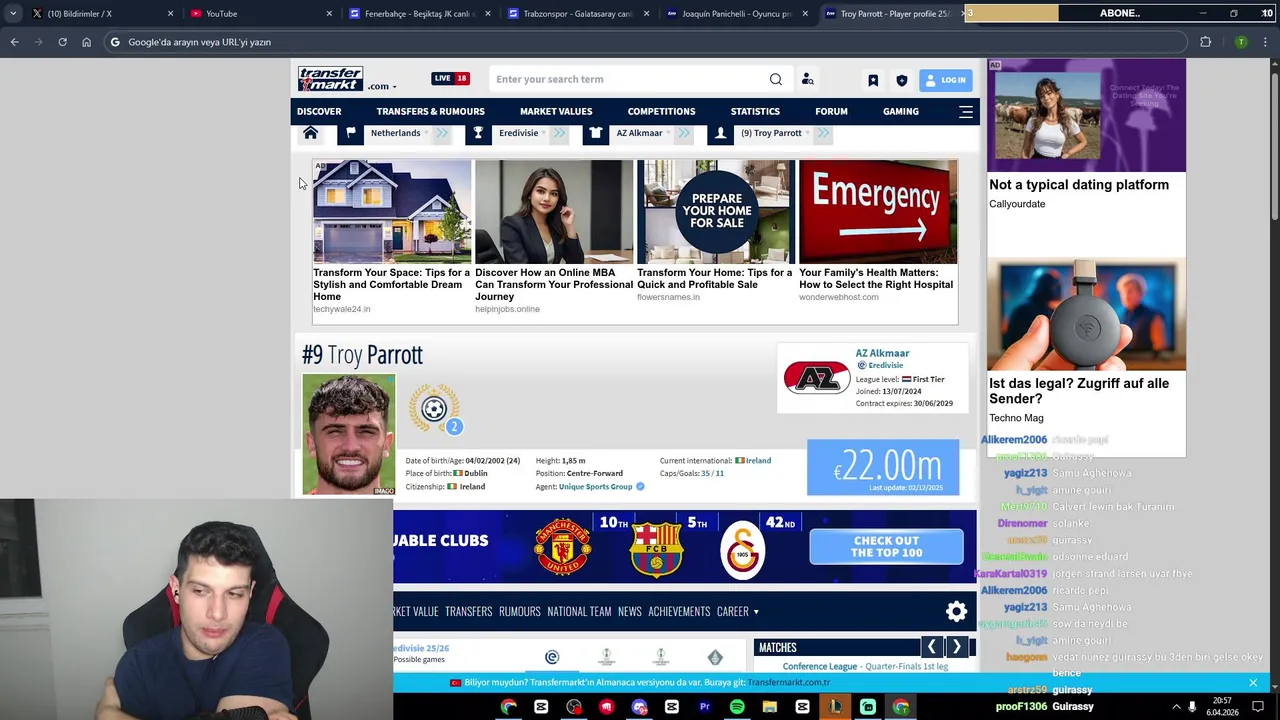This screenshot has height=720, width=1280.
Task: Open Premiere Pro from the taskbar
Action: [704, 707]
